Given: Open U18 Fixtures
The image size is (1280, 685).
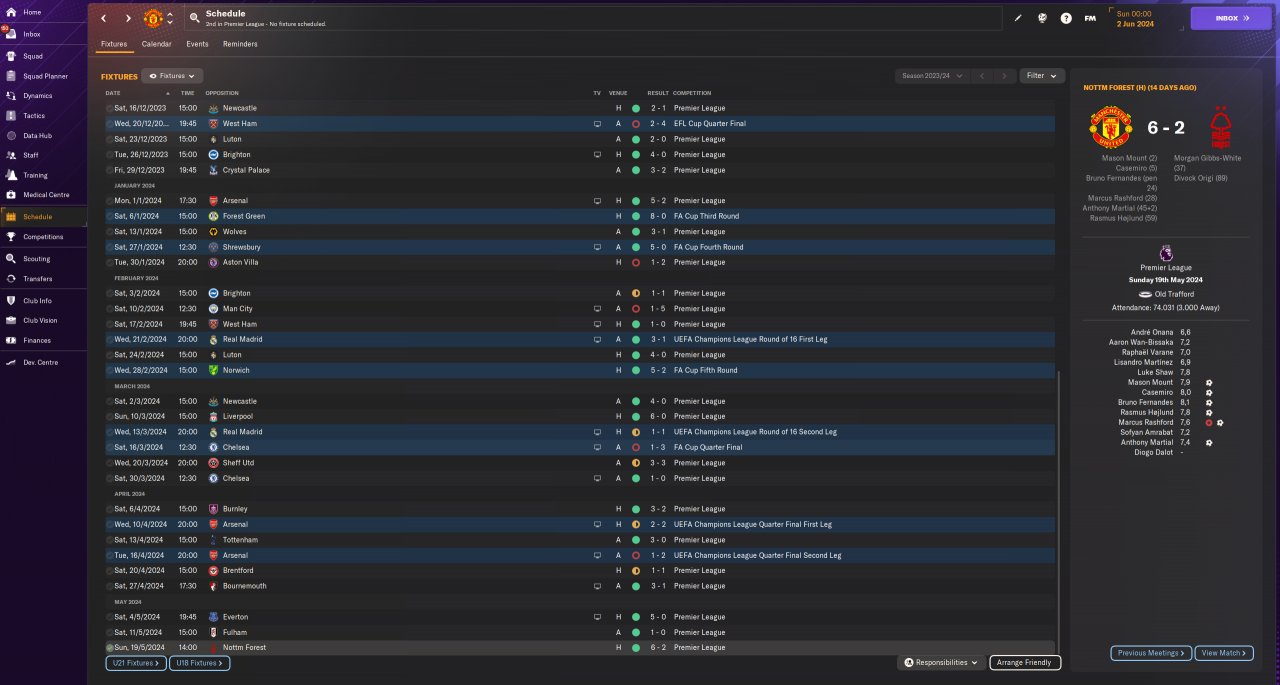Looking at the screenshot, I should click(200, 663).
